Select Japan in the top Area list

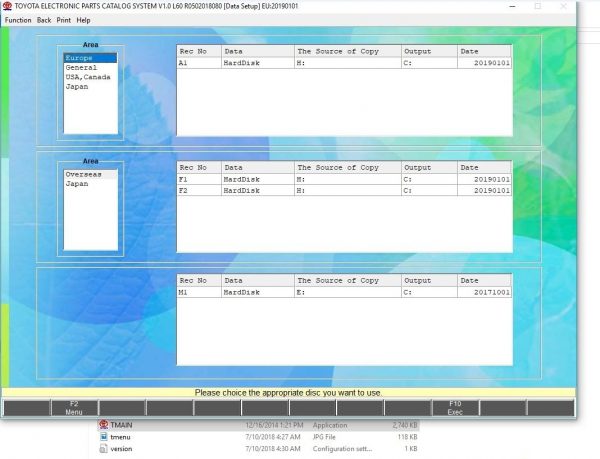pyautogui.click(x=90, y=86)
